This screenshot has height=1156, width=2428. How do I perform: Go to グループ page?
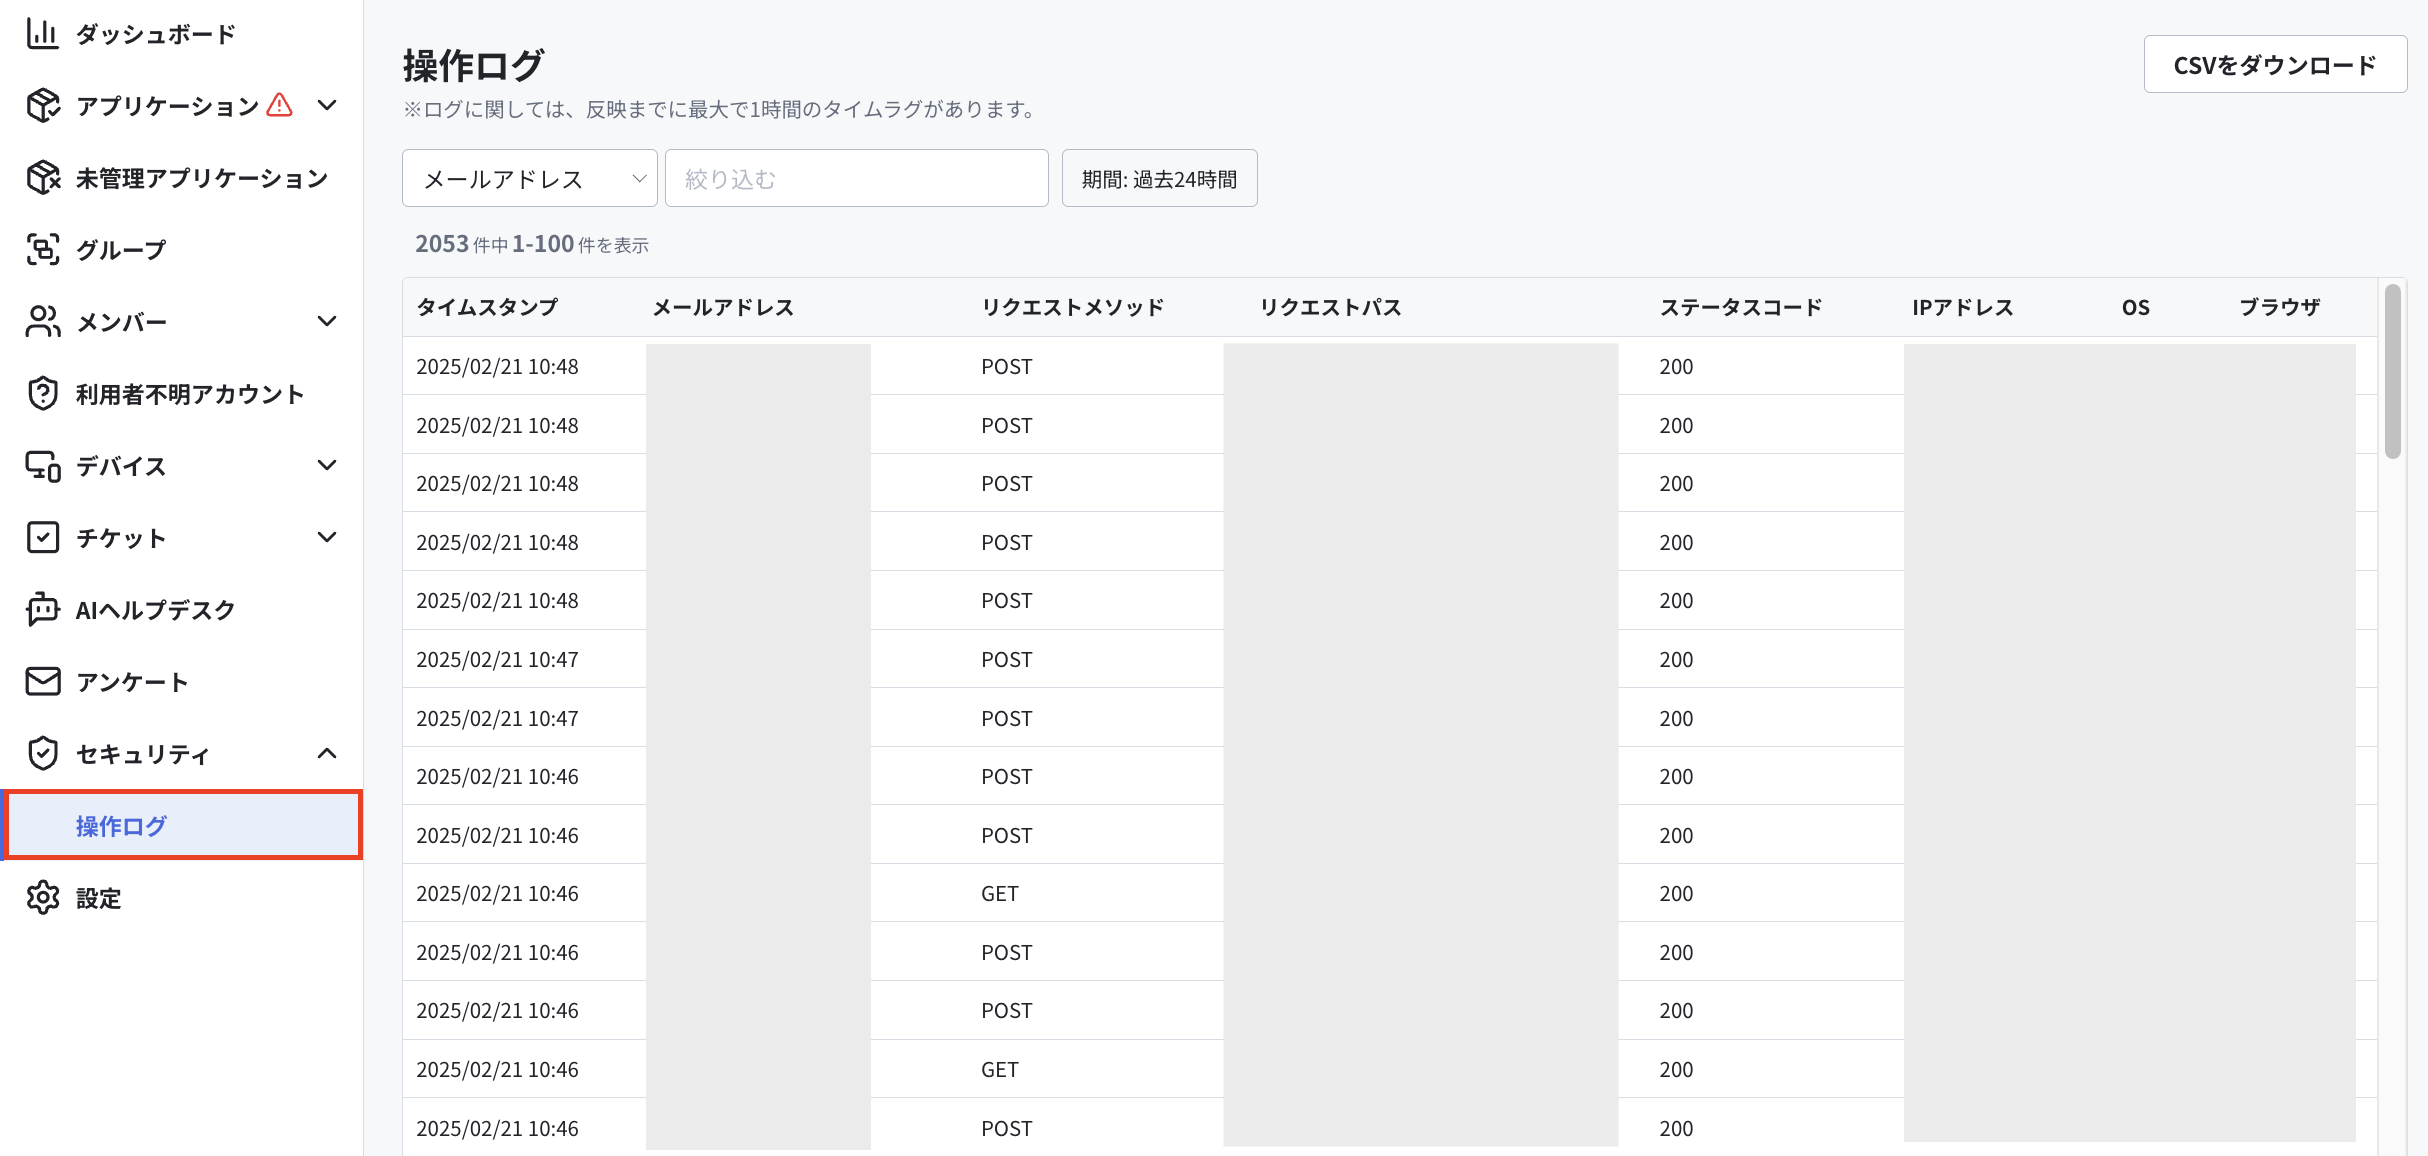[x=121, y=250]
